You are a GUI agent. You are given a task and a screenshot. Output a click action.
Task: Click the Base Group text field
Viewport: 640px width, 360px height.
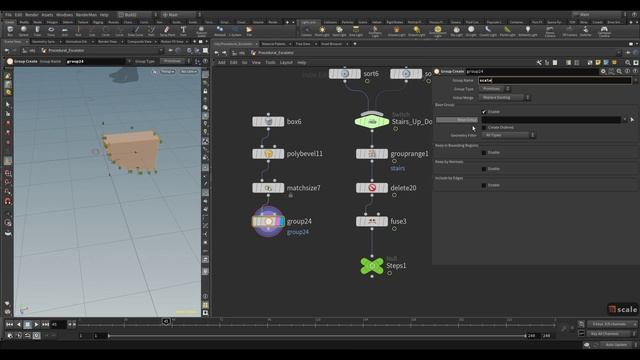tap(551, 120)
